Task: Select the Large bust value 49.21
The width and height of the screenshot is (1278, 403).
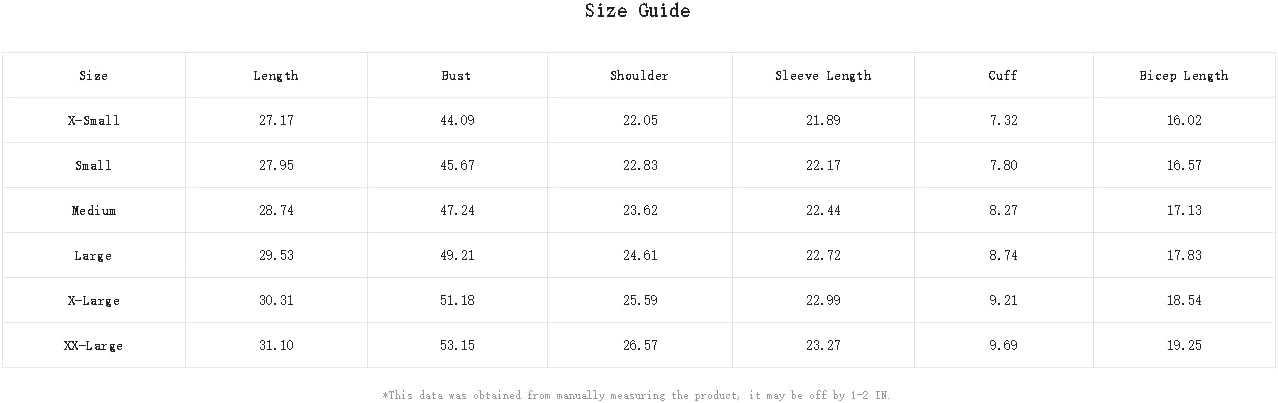Action: pyautogui.click(x=457, y=256)
